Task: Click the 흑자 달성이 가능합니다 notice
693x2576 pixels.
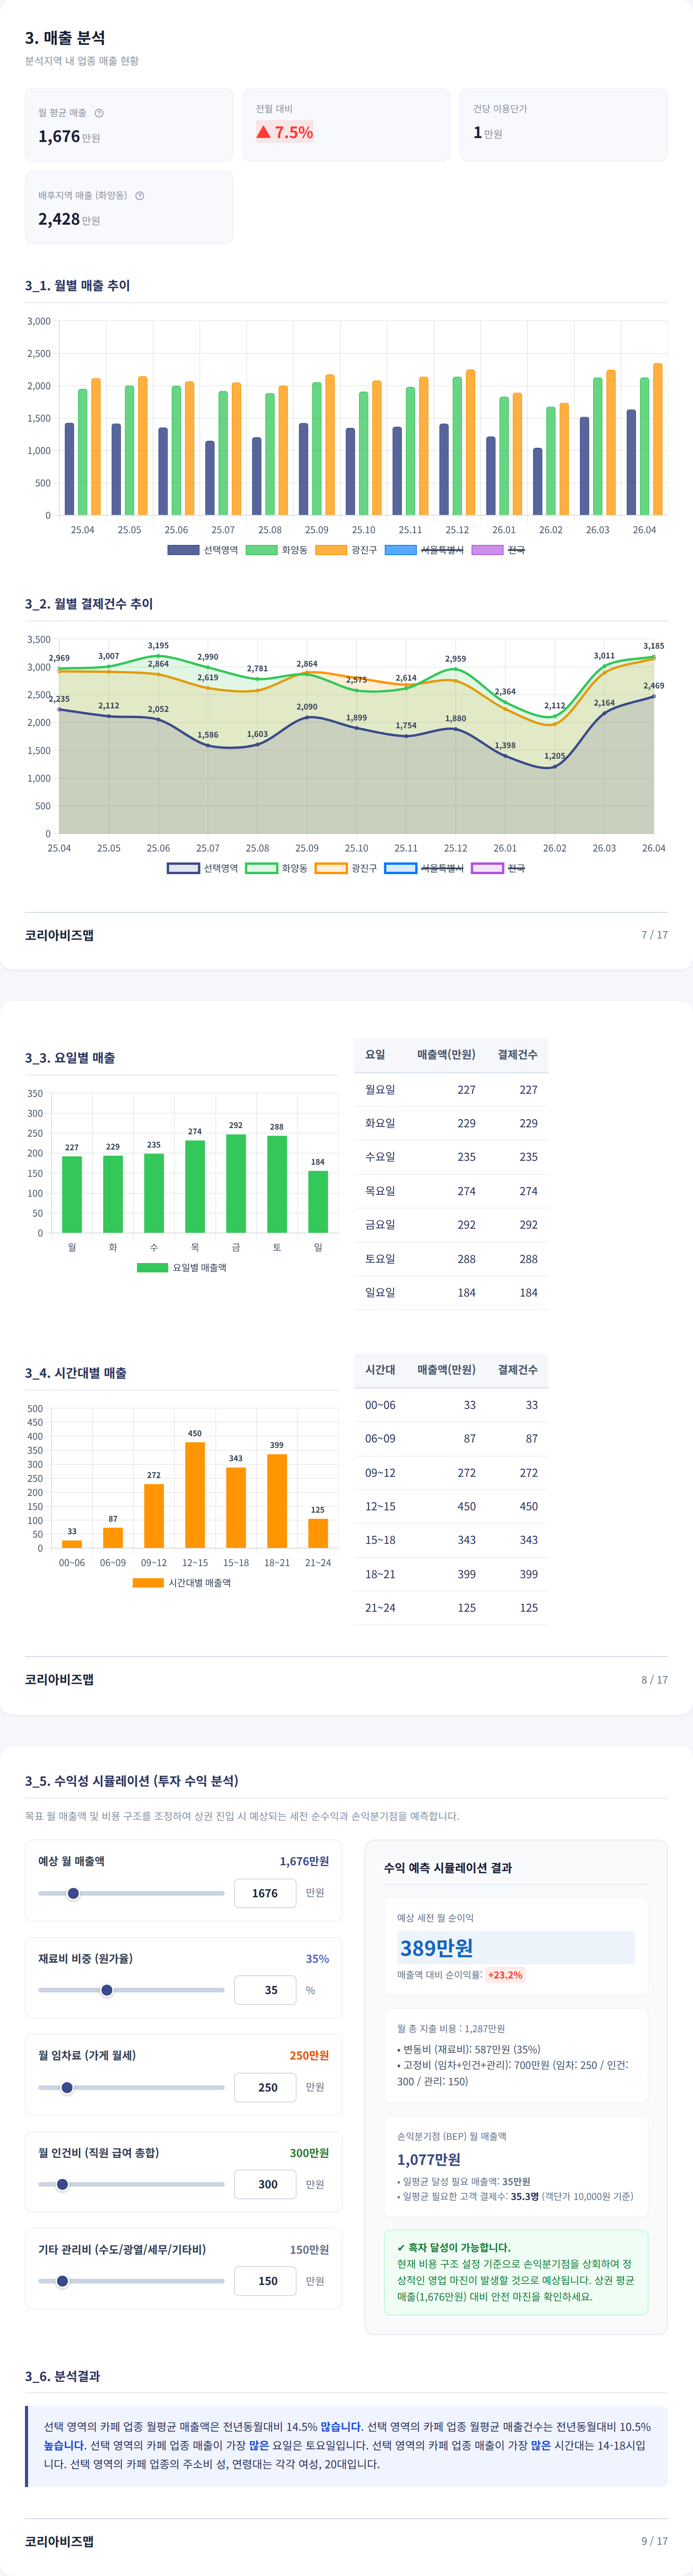Action: 516,2272
